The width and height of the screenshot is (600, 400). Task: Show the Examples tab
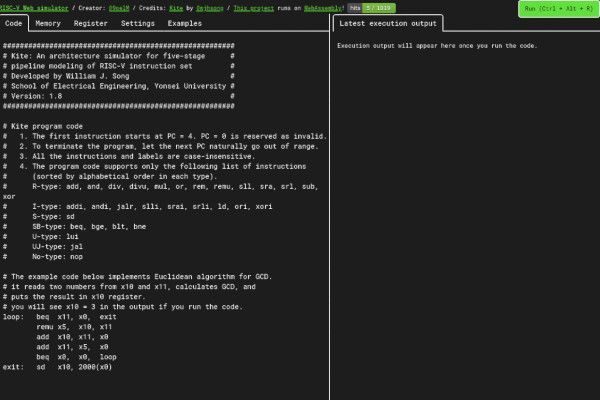coord(184,21)
